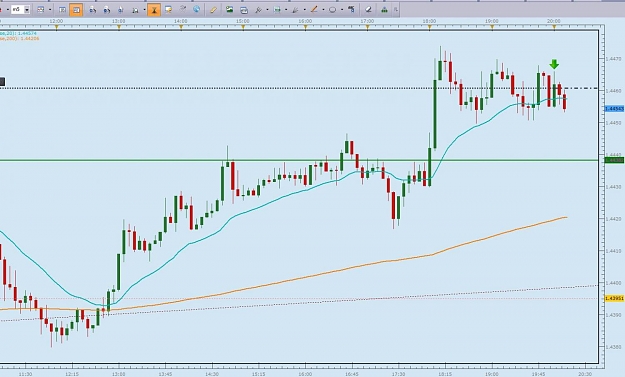This screenshot has height=377, width=625.
Task: Click the green tree structure icon
Action: [384, 10]
